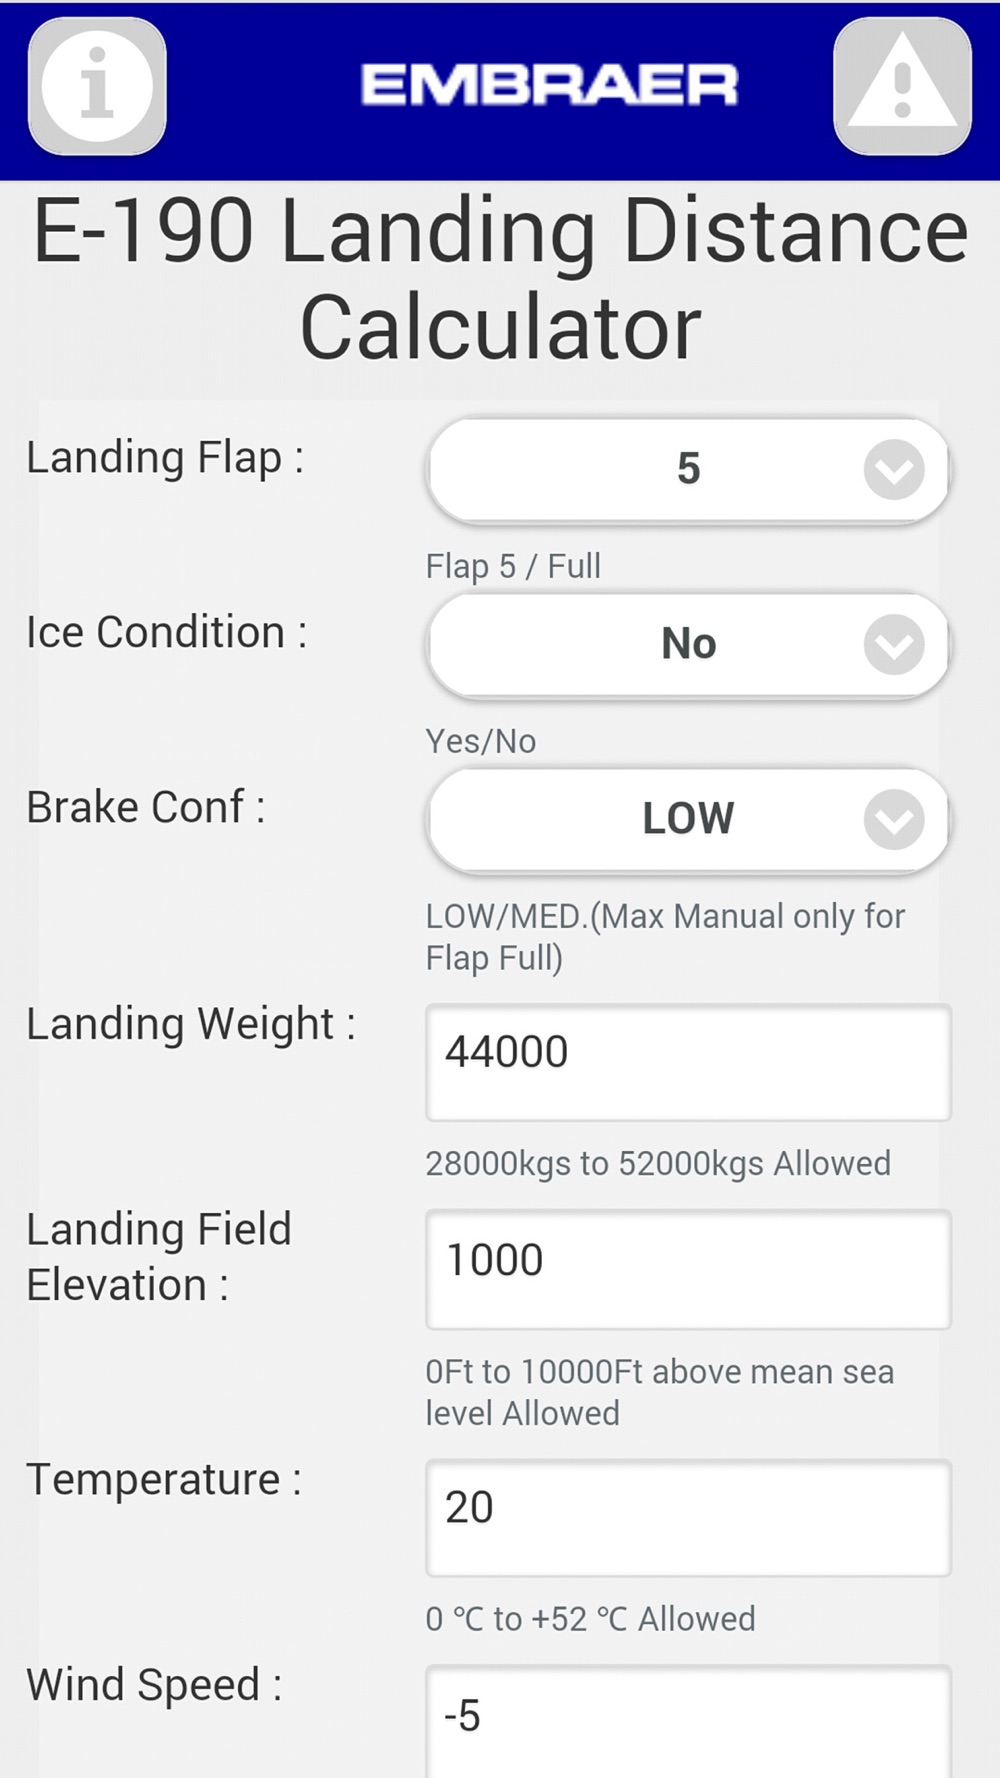
Task: Click the 28000kgs to 52000kgs Allowed hint
Action: (x=658, y=1163)
